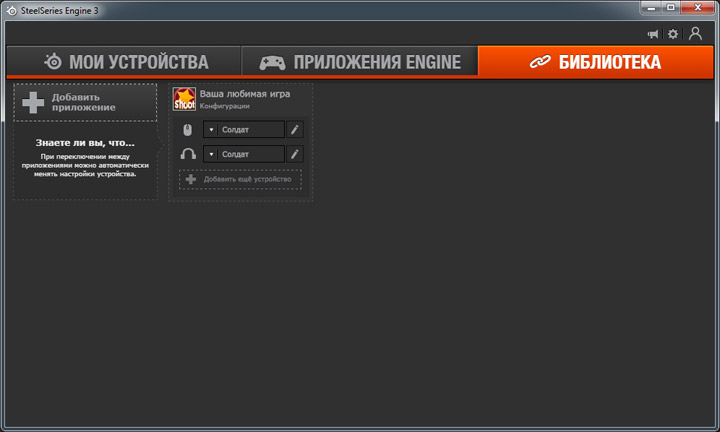Maximize the SteelSeries Engine window
Screen dimensions: 720x432
pyautogui.click(x=671, y=8)
